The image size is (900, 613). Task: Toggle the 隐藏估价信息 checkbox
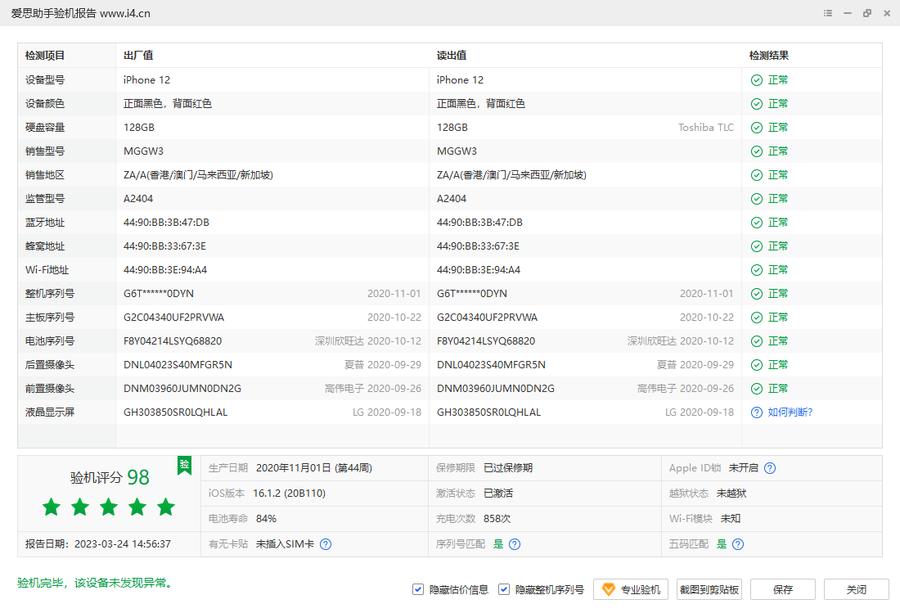pos(418,589)
